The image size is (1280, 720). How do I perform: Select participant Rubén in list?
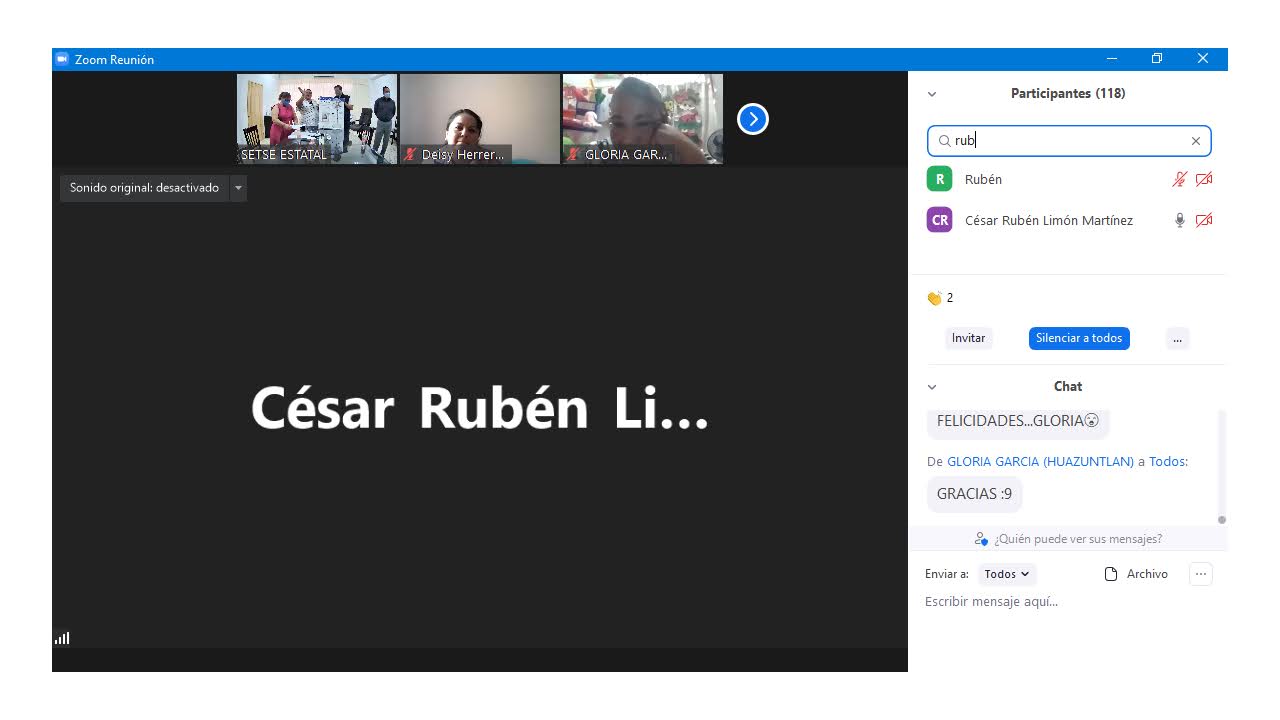pos(1069,179)
